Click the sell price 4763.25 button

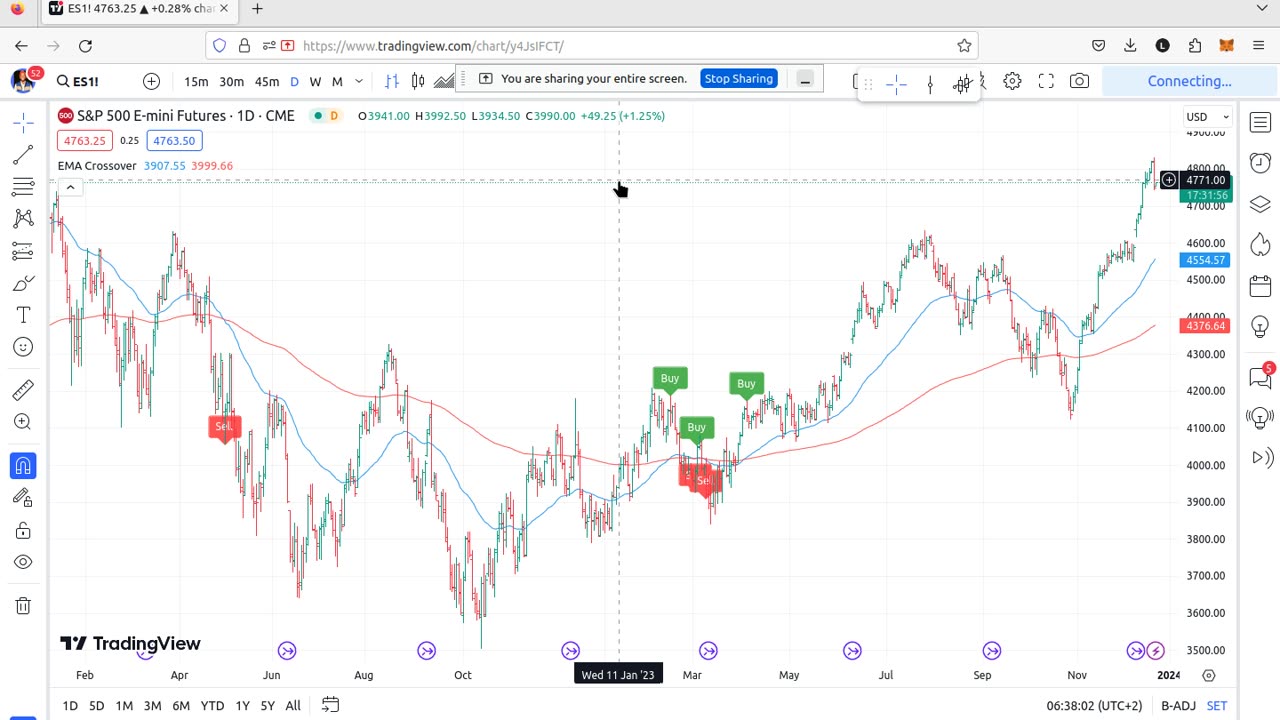click(x=84, y=141)
